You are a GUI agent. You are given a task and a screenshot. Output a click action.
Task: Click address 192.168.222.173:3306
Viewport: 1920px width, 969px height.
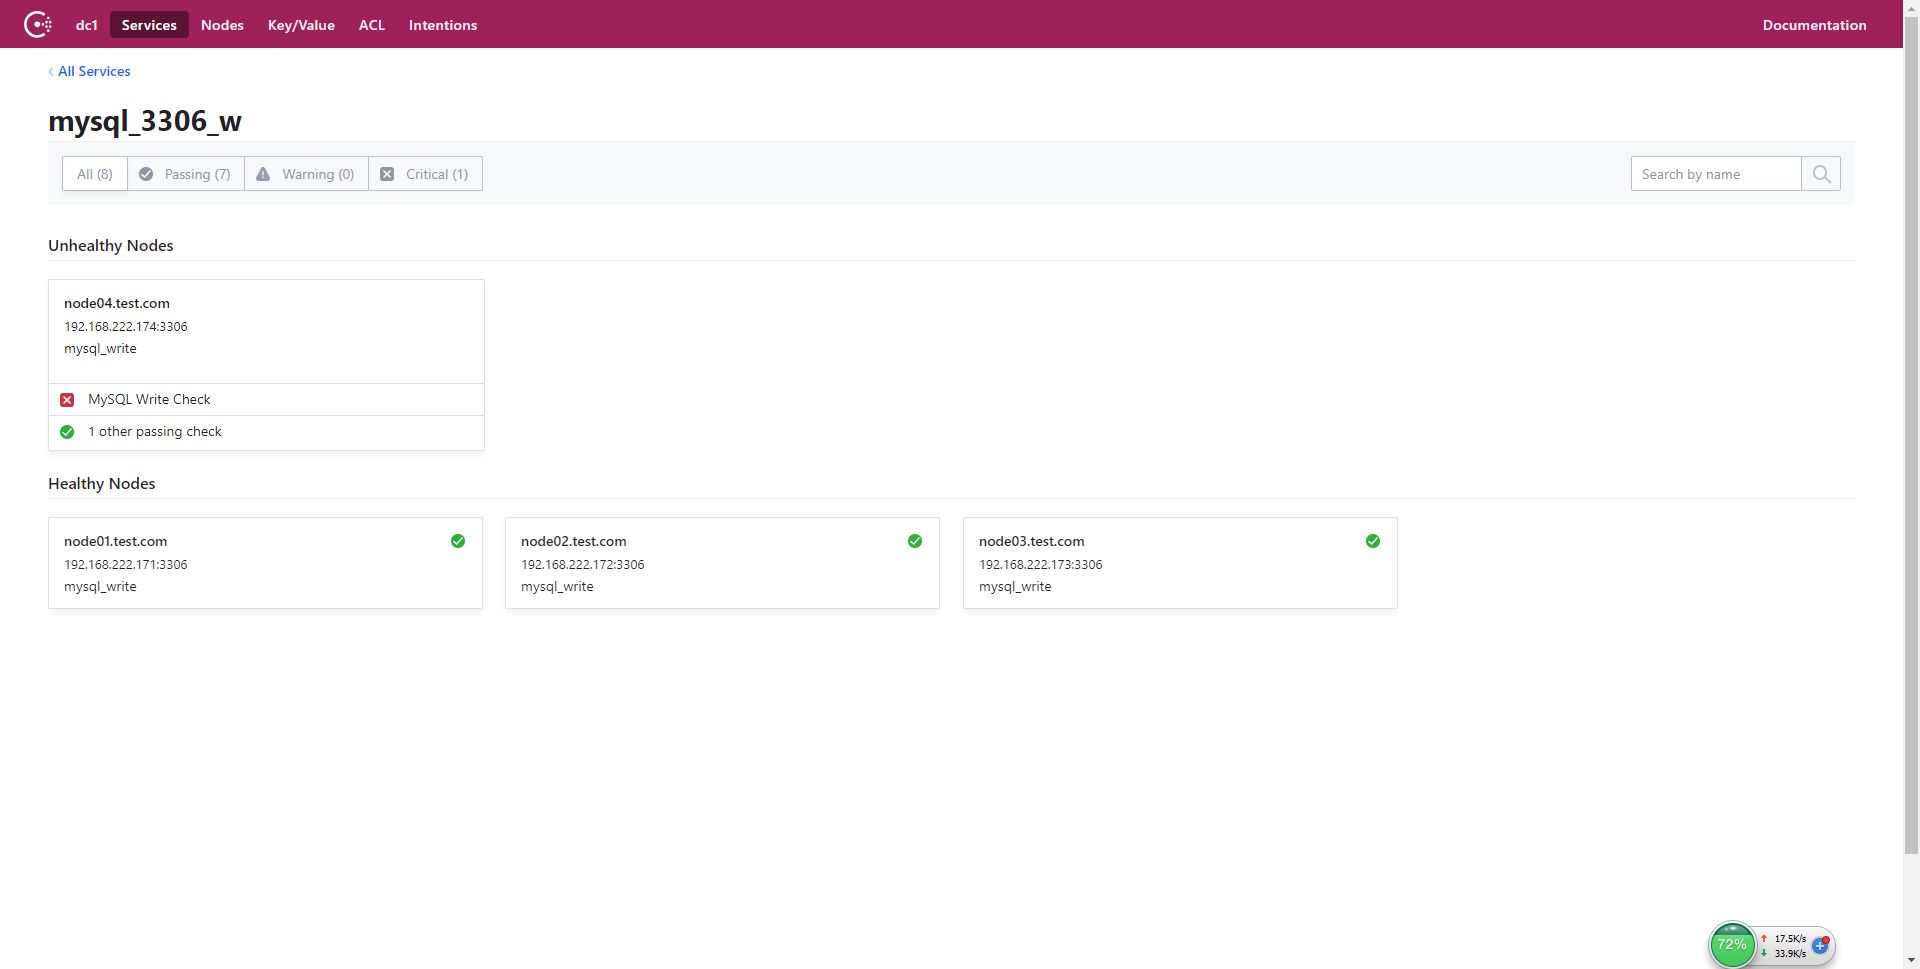pyautogui.click(x=1041, y=565)
